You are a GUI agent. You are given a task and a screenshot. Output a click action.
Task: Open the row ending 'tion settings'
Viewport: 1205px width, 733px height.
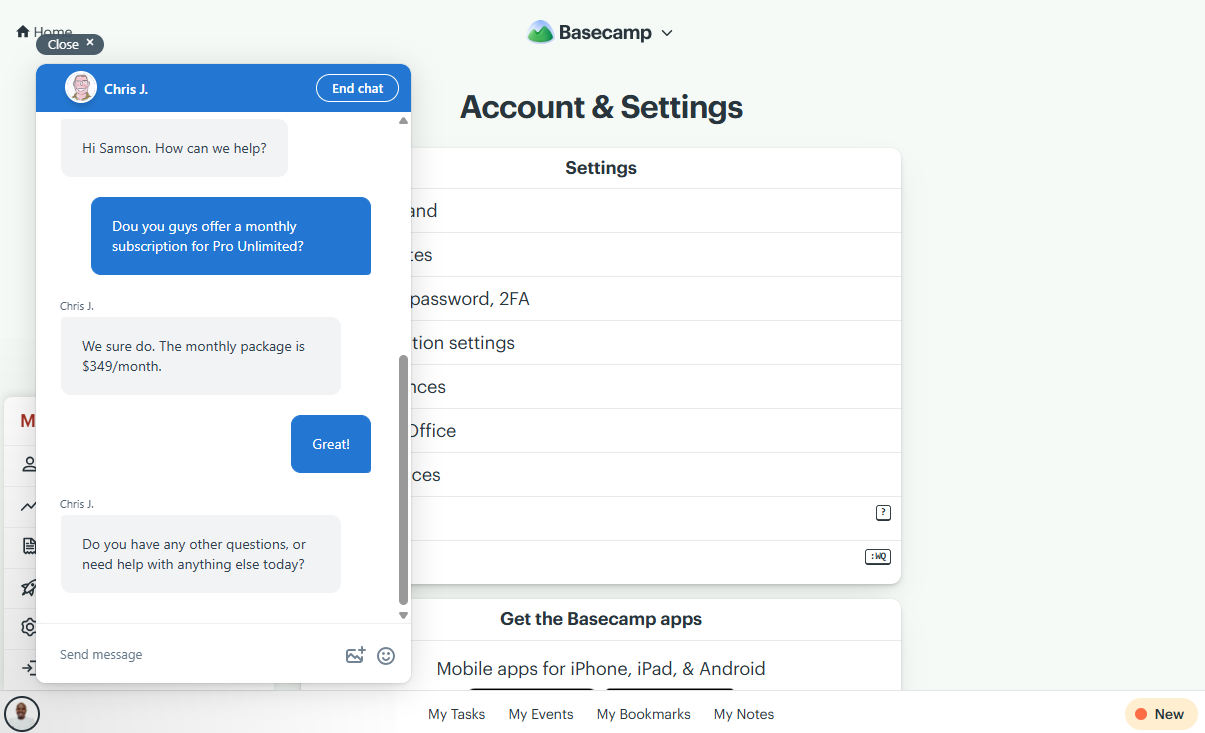[x=655, y=343]
